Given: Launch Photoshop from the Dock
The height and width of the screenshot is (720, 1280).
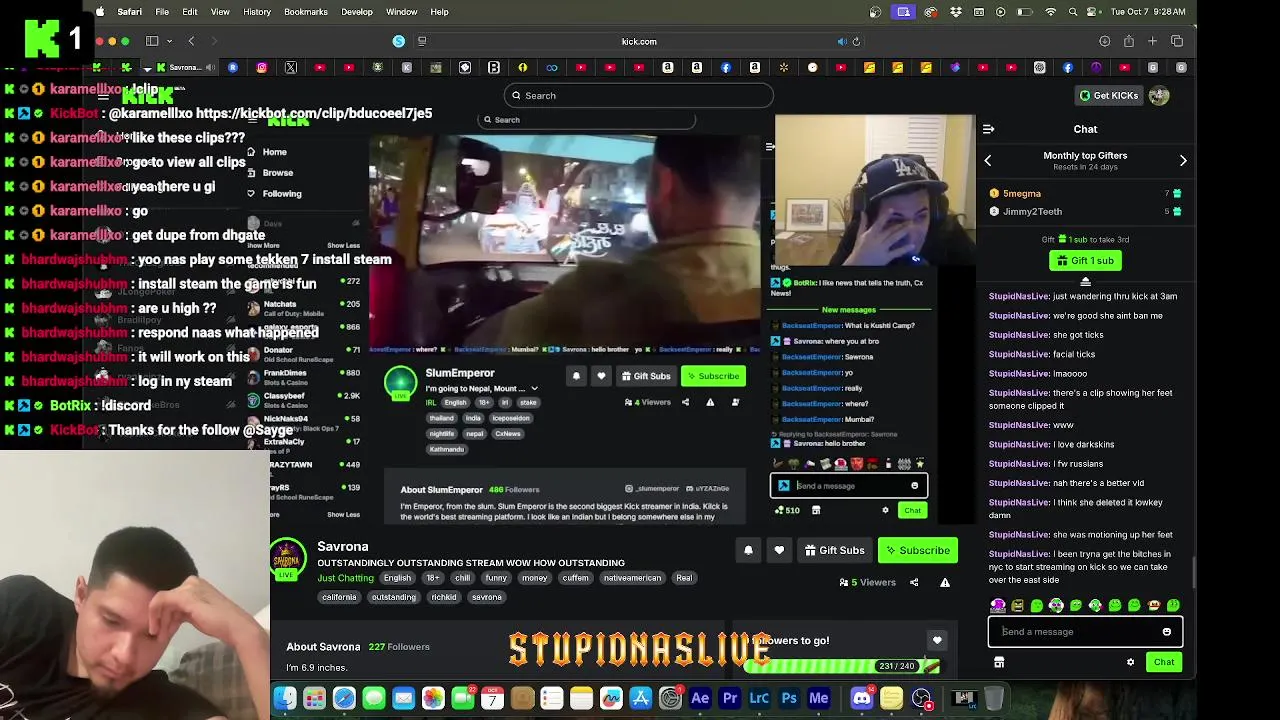Looking at the screenshot, I should pos(789,698).
